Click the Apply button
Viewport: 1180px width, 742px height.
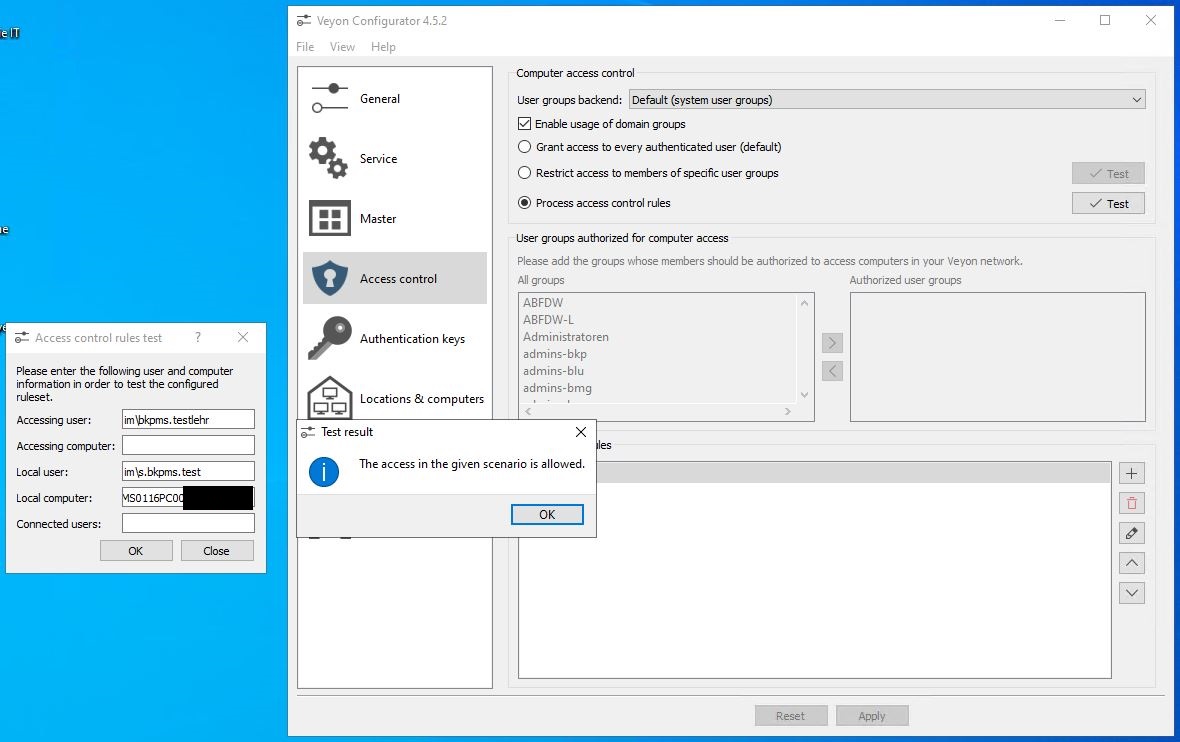(872, 715)
